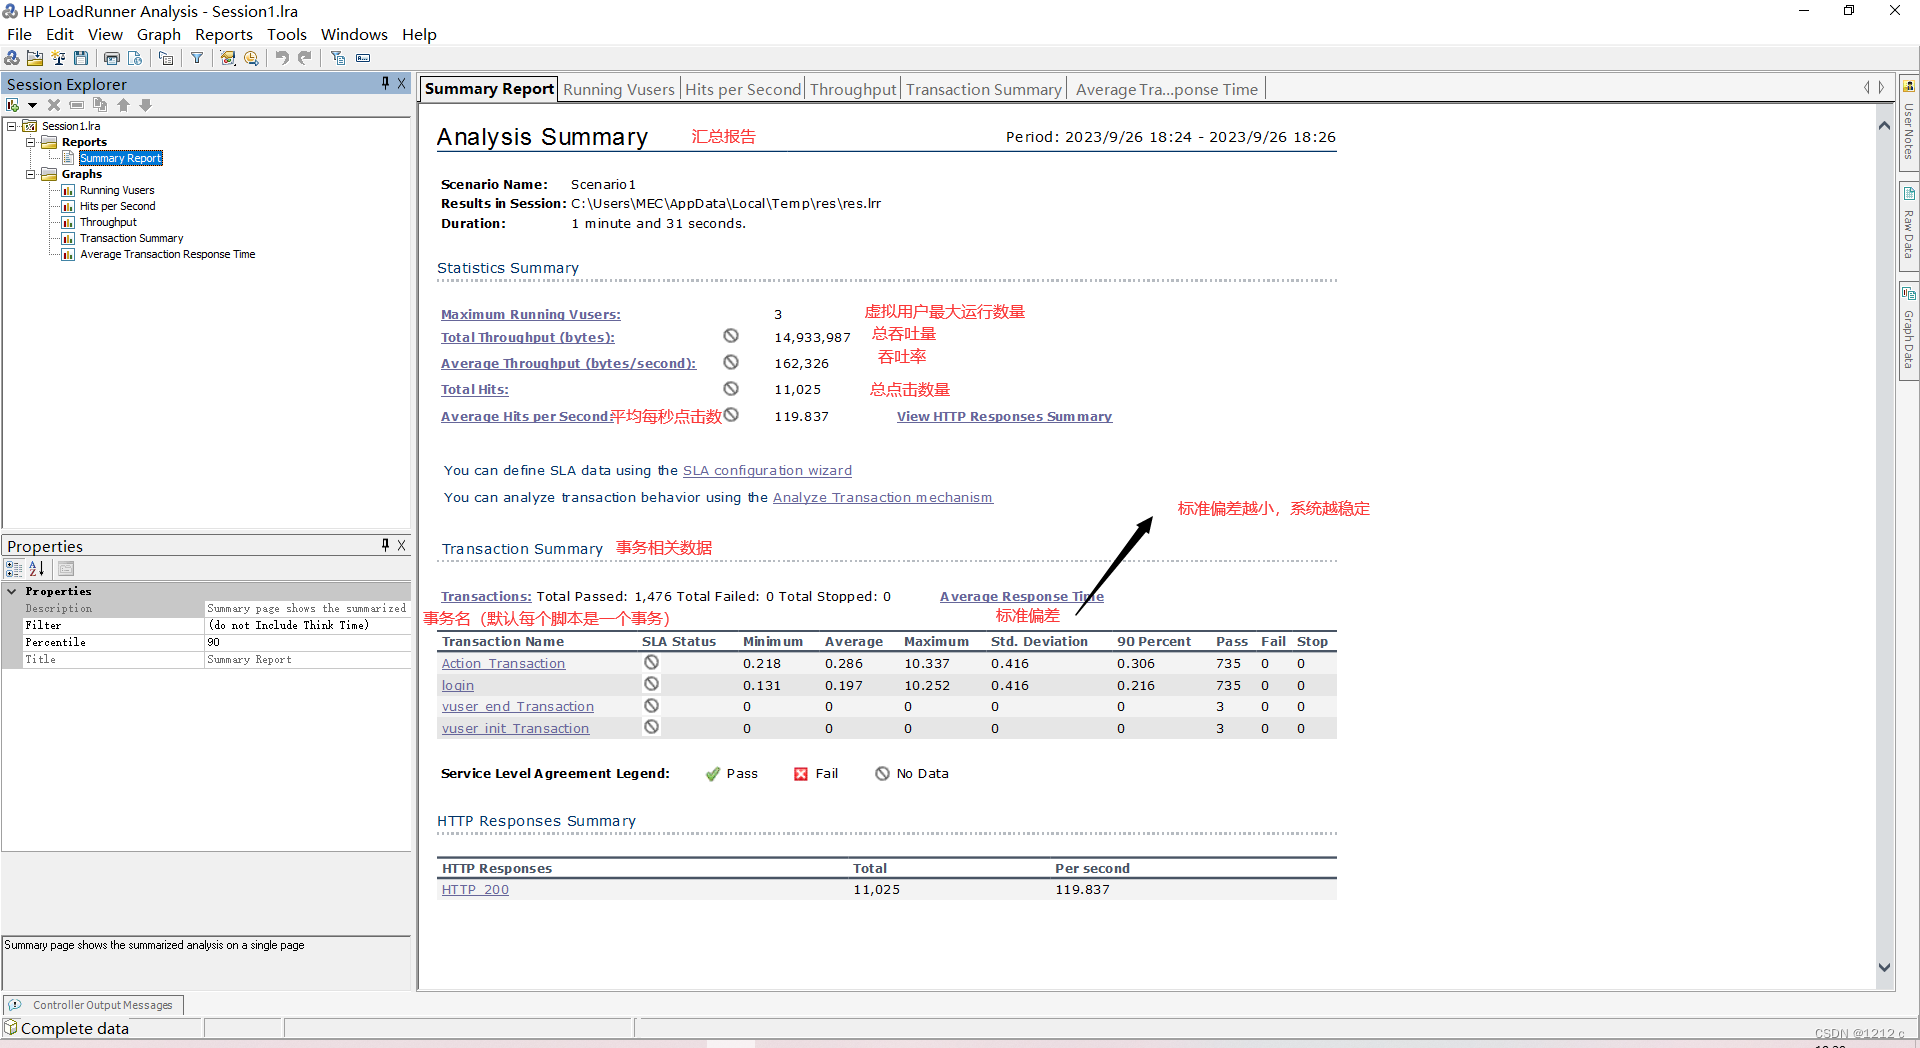
Task: Collapse the Reports tree node
Action: coord(30,142)
